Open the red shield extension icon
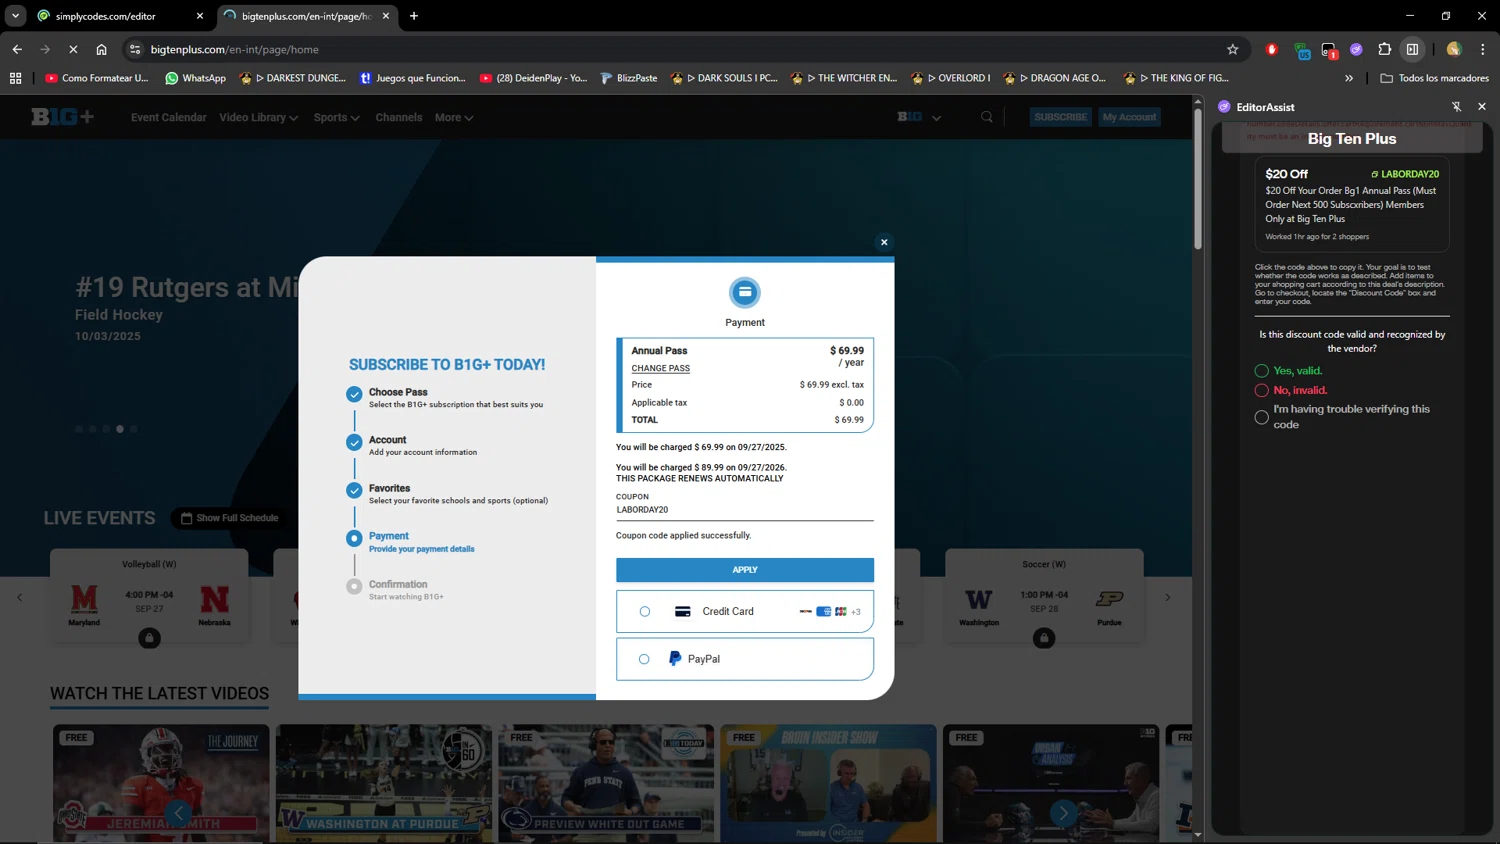Image resolution: width=1500 pixels, height=844 pixels. coord(1272,49)
